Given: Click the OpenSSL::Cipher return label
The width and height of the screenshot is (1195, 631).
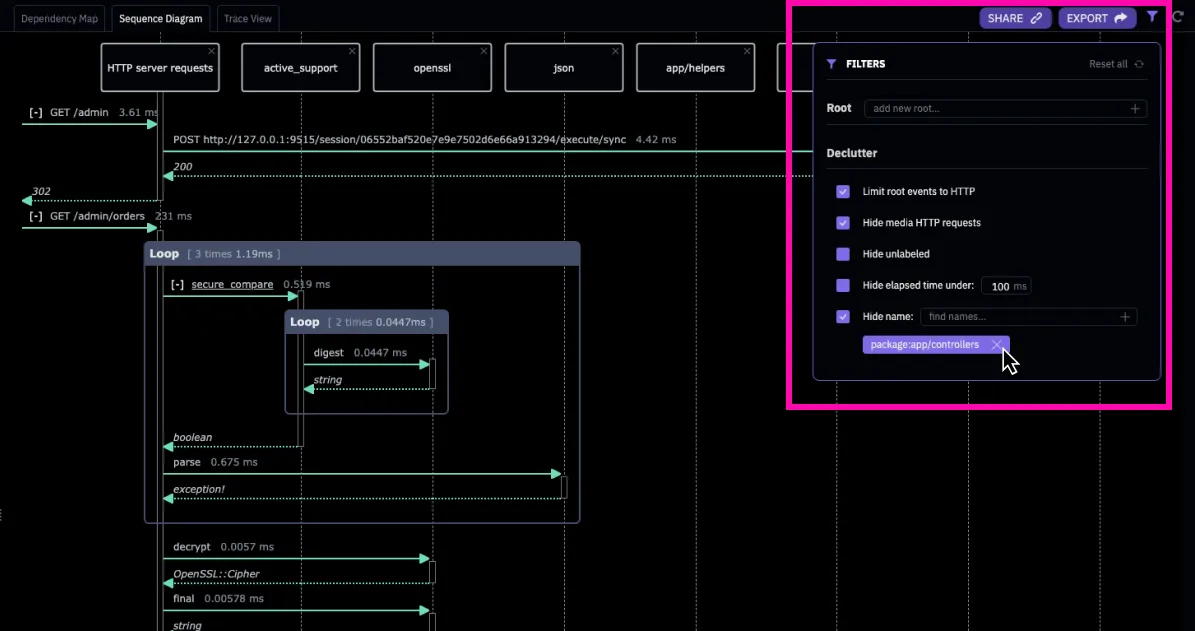Looking at the screenshot, I should pos(216,573).
